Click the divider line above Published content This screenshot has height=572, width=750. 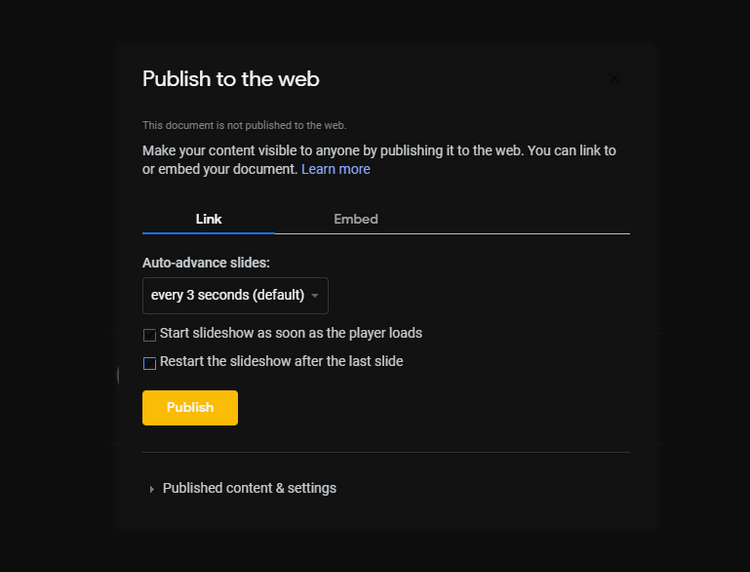386,452
